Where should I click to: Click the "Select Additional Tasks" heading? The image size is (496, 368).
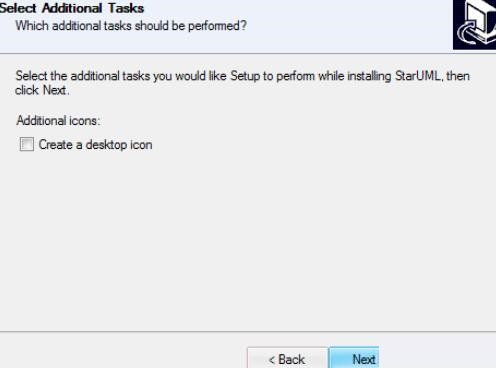pos(72,8)
